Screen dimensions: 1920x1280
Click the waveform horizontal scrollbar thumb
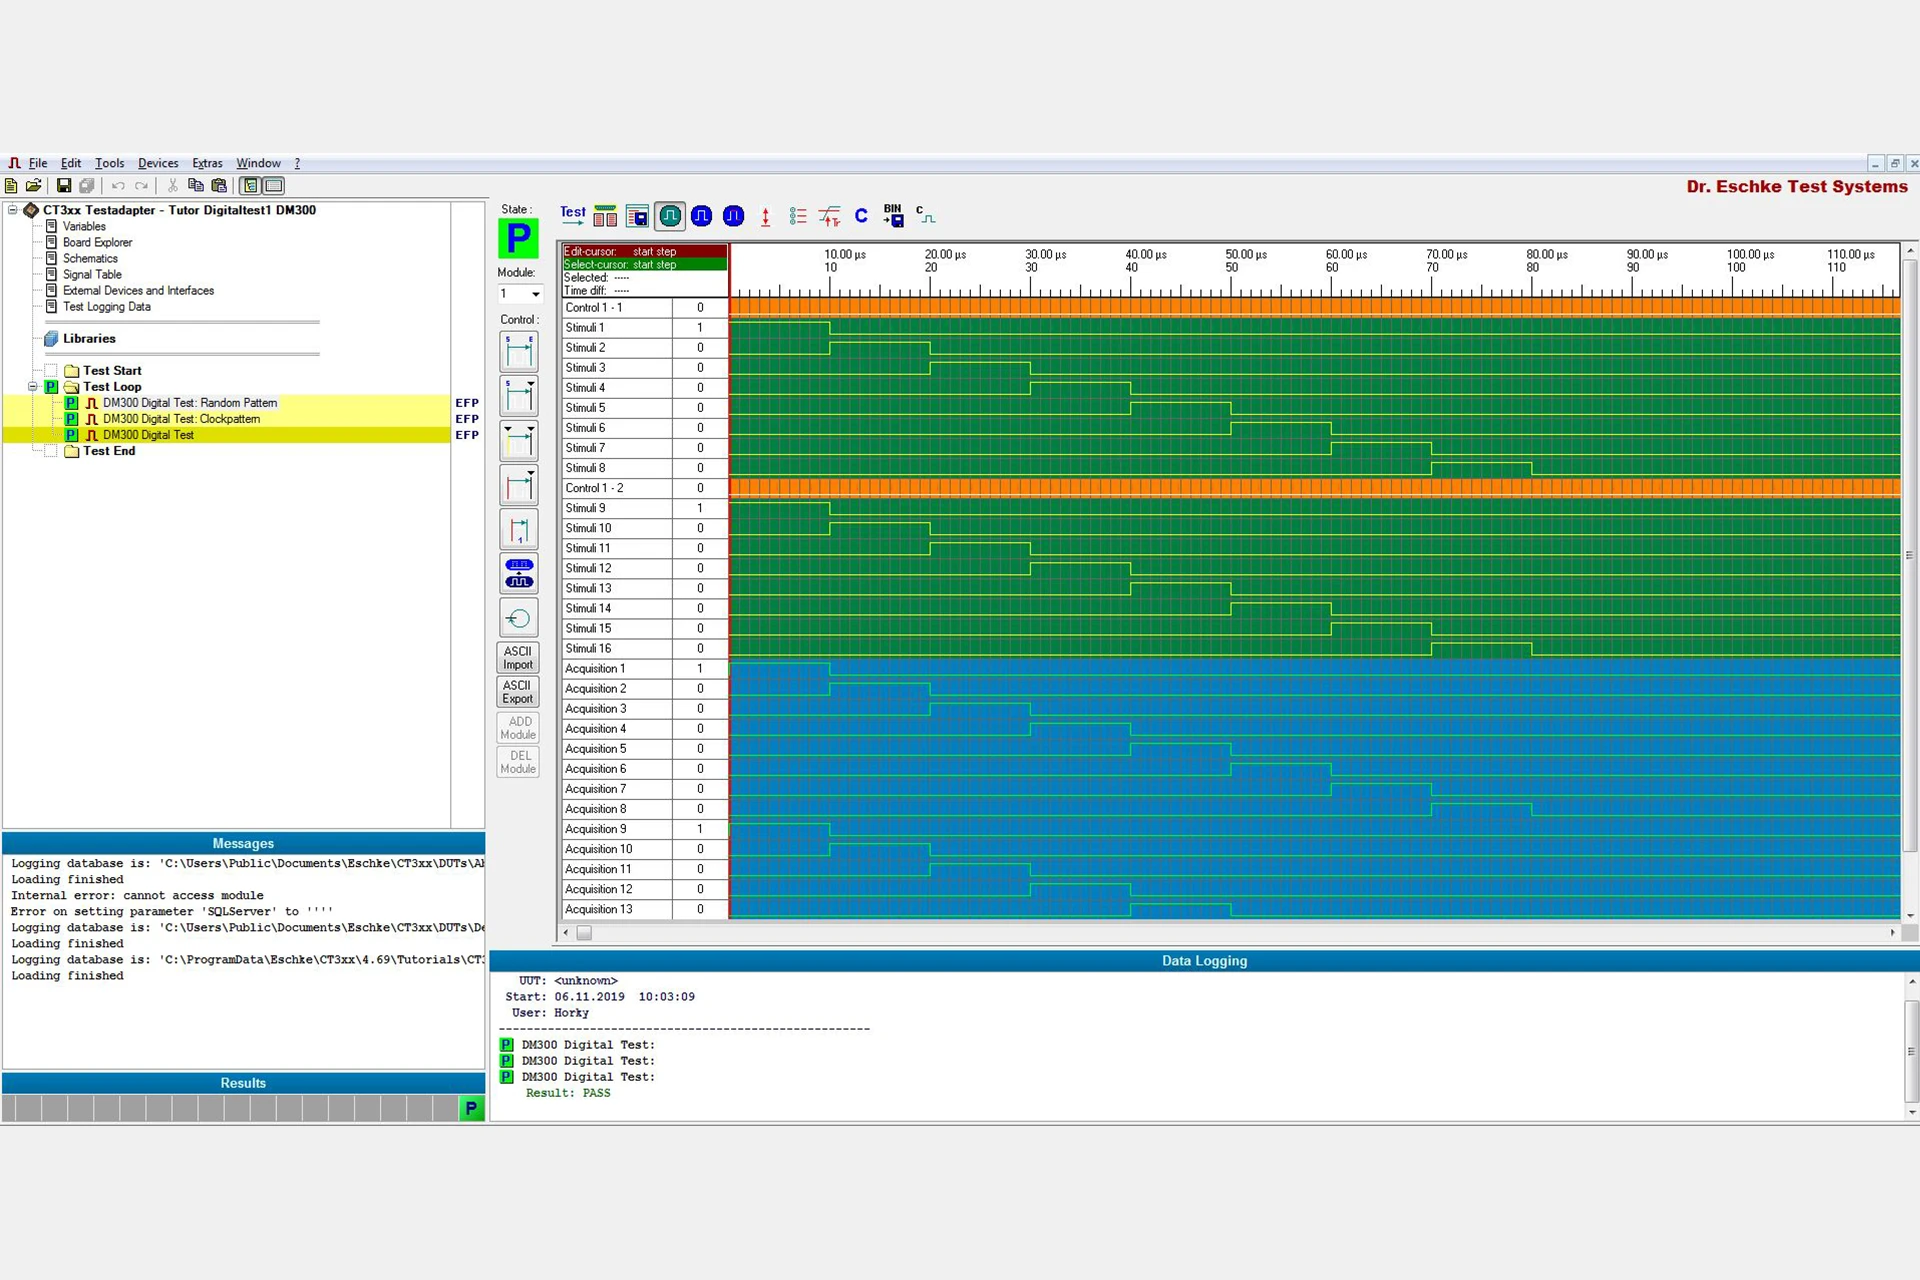pyautogui.click(x=585, y=933)
